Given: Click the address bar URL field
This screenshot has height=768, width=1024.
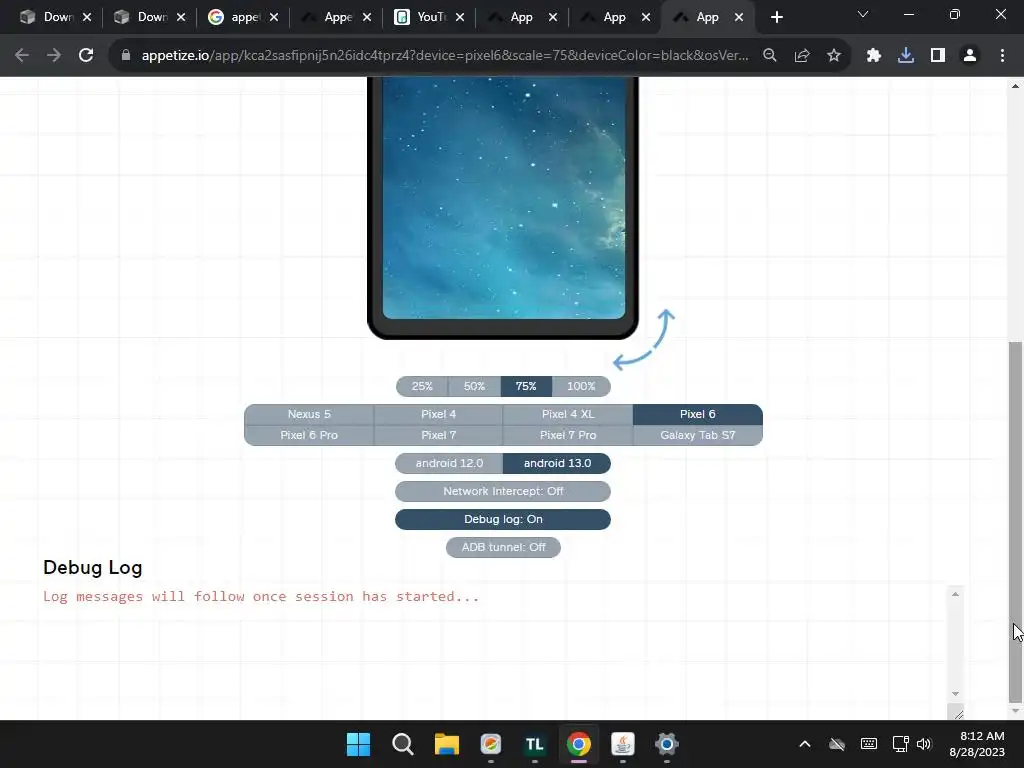Looking at the screenshot, I should [444, 56].
